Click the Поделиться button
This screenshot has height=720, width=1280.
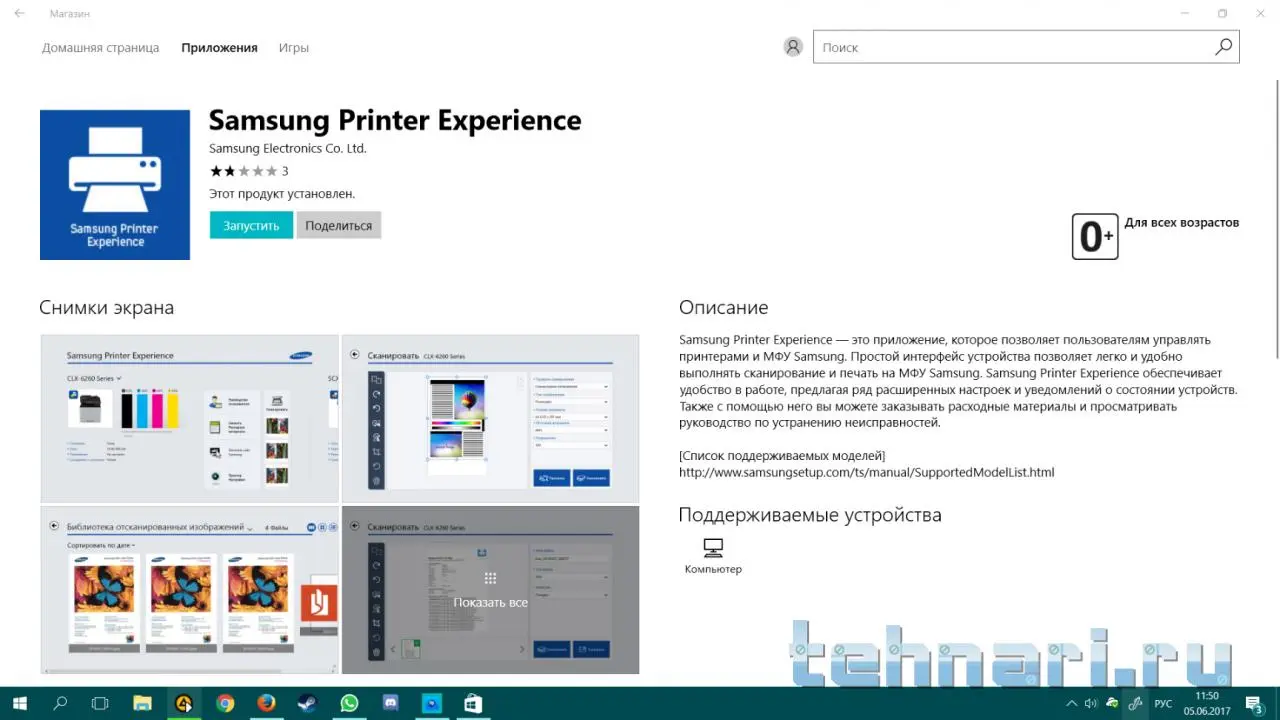[x=339, y=225]
